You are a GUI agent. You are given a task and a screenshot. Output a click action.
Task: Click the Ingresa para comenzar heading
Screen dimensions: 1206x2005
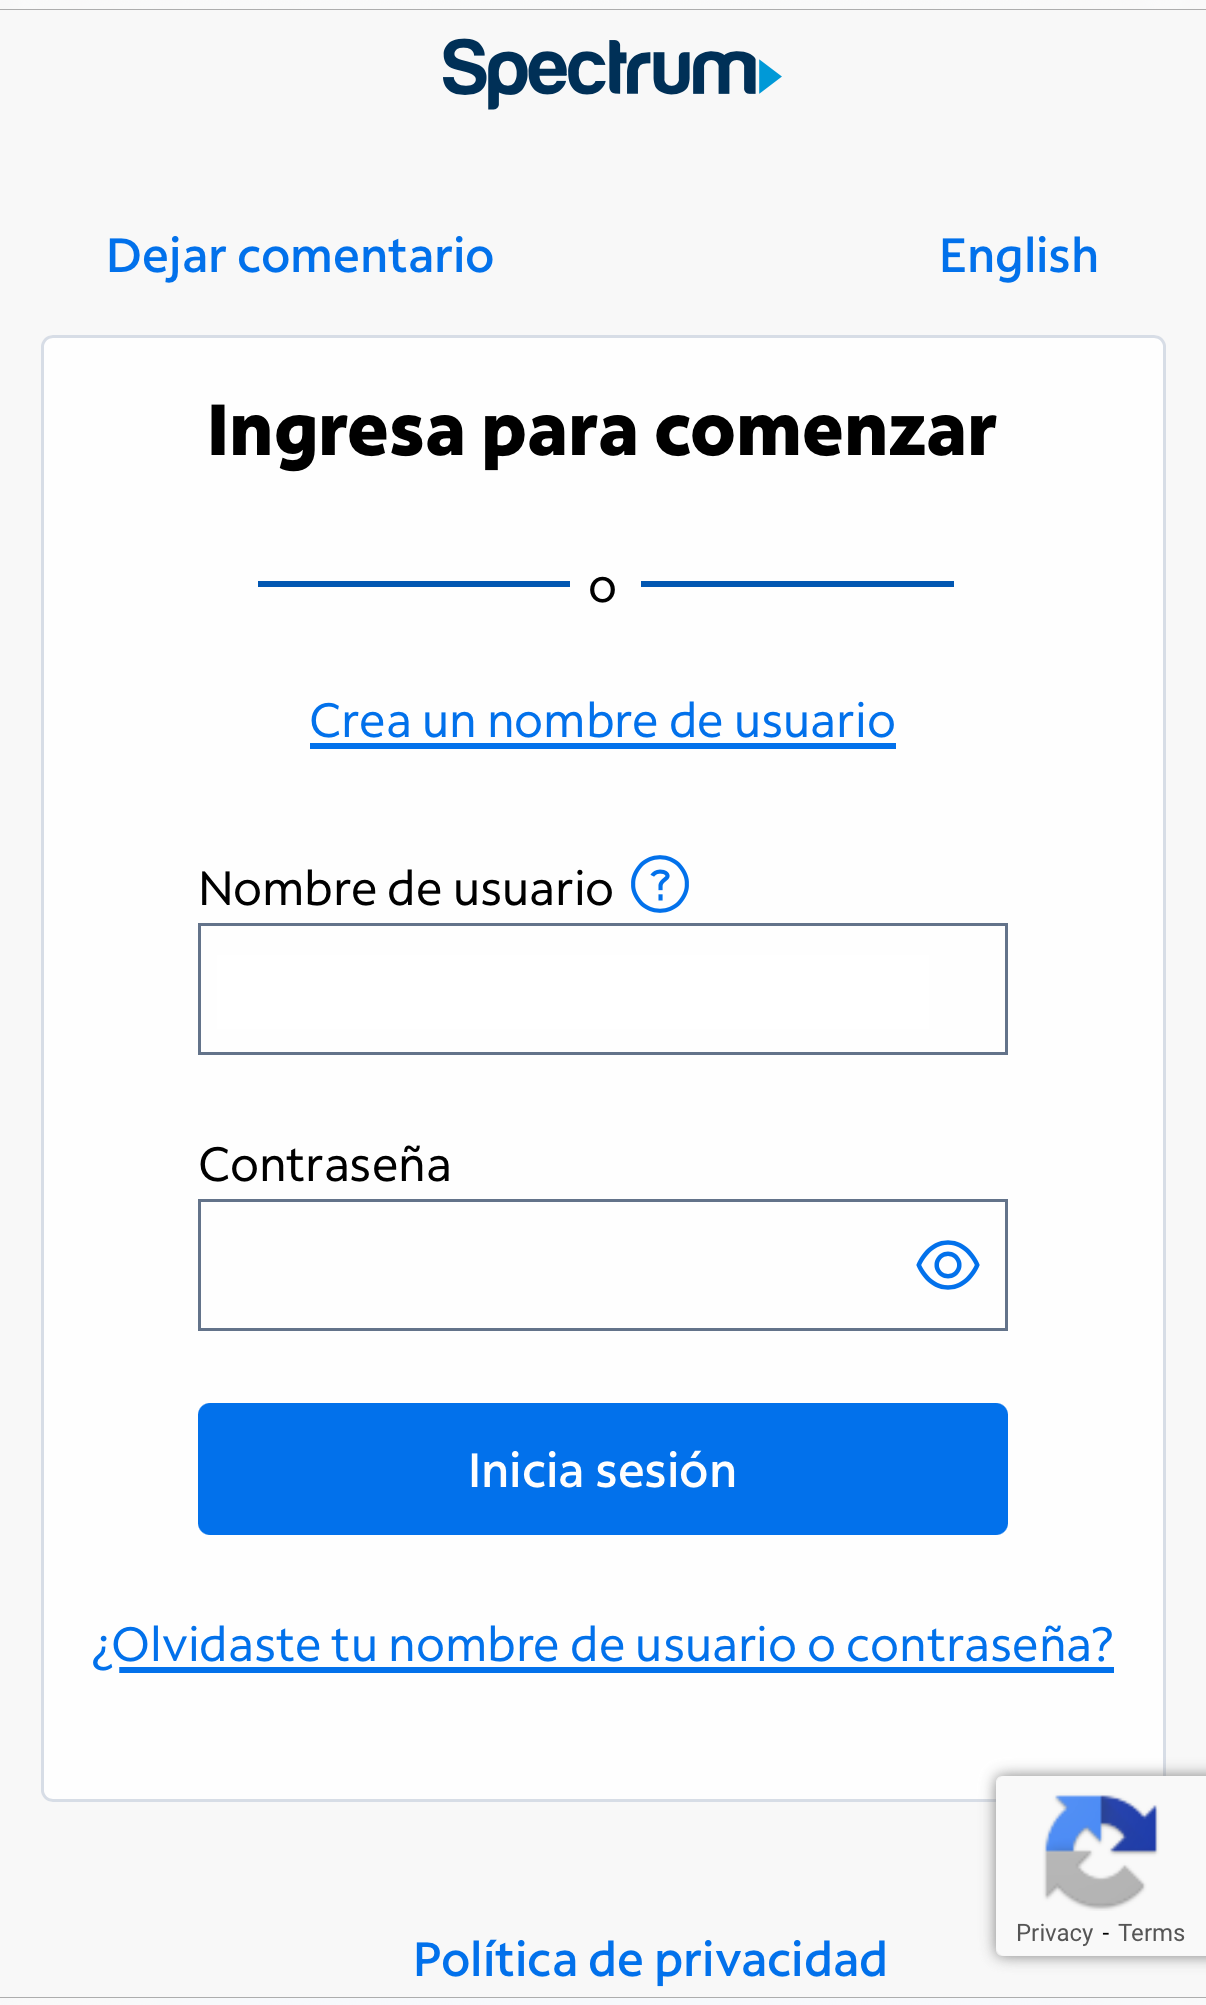coord(602,431)
